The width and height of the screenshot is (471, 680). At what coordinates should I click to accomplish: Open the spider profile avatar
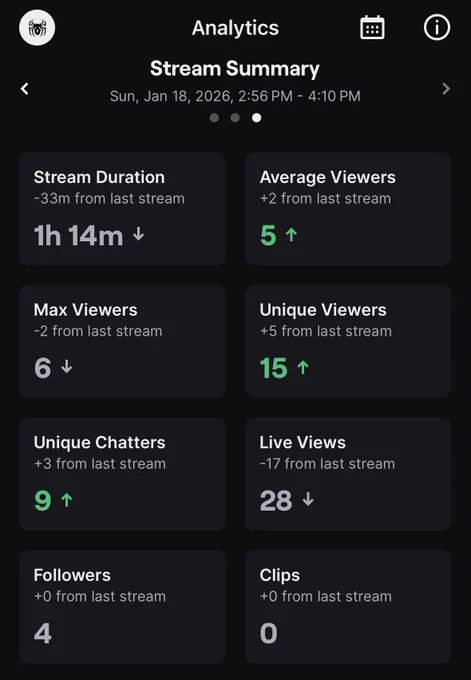click(37, 28)
